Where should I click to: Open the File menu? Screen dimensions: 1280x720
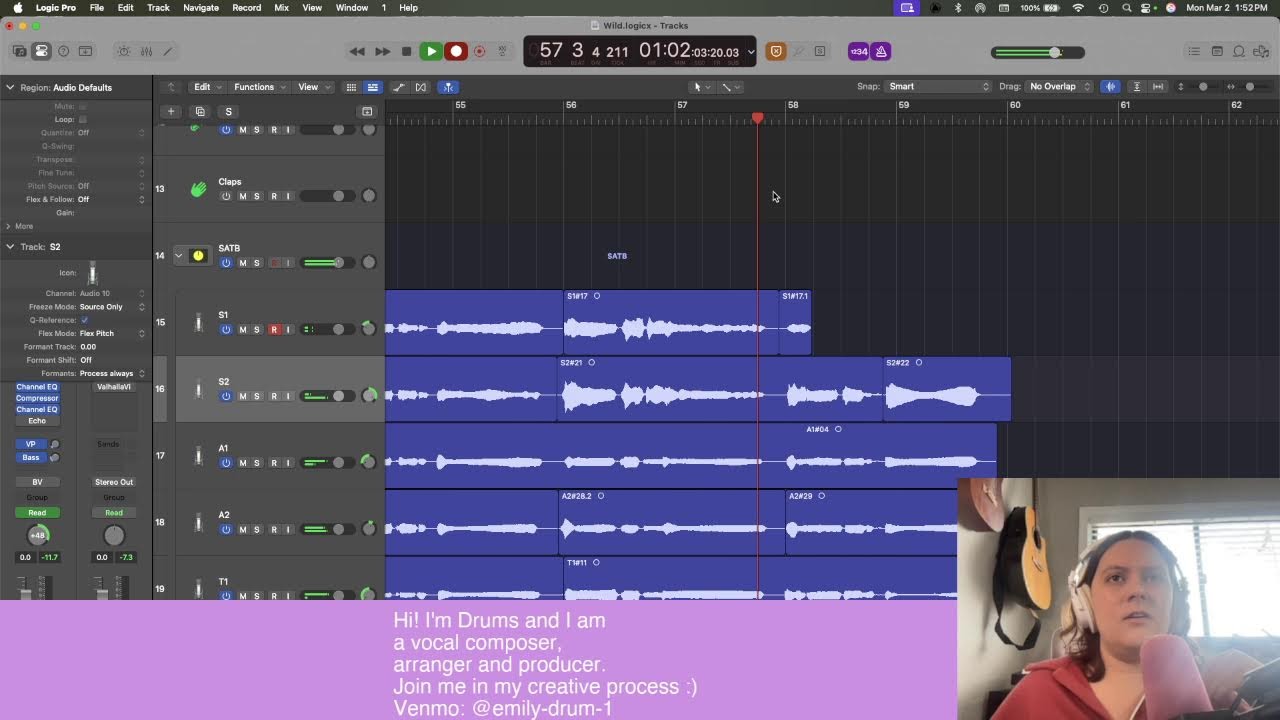pos(97,7)
